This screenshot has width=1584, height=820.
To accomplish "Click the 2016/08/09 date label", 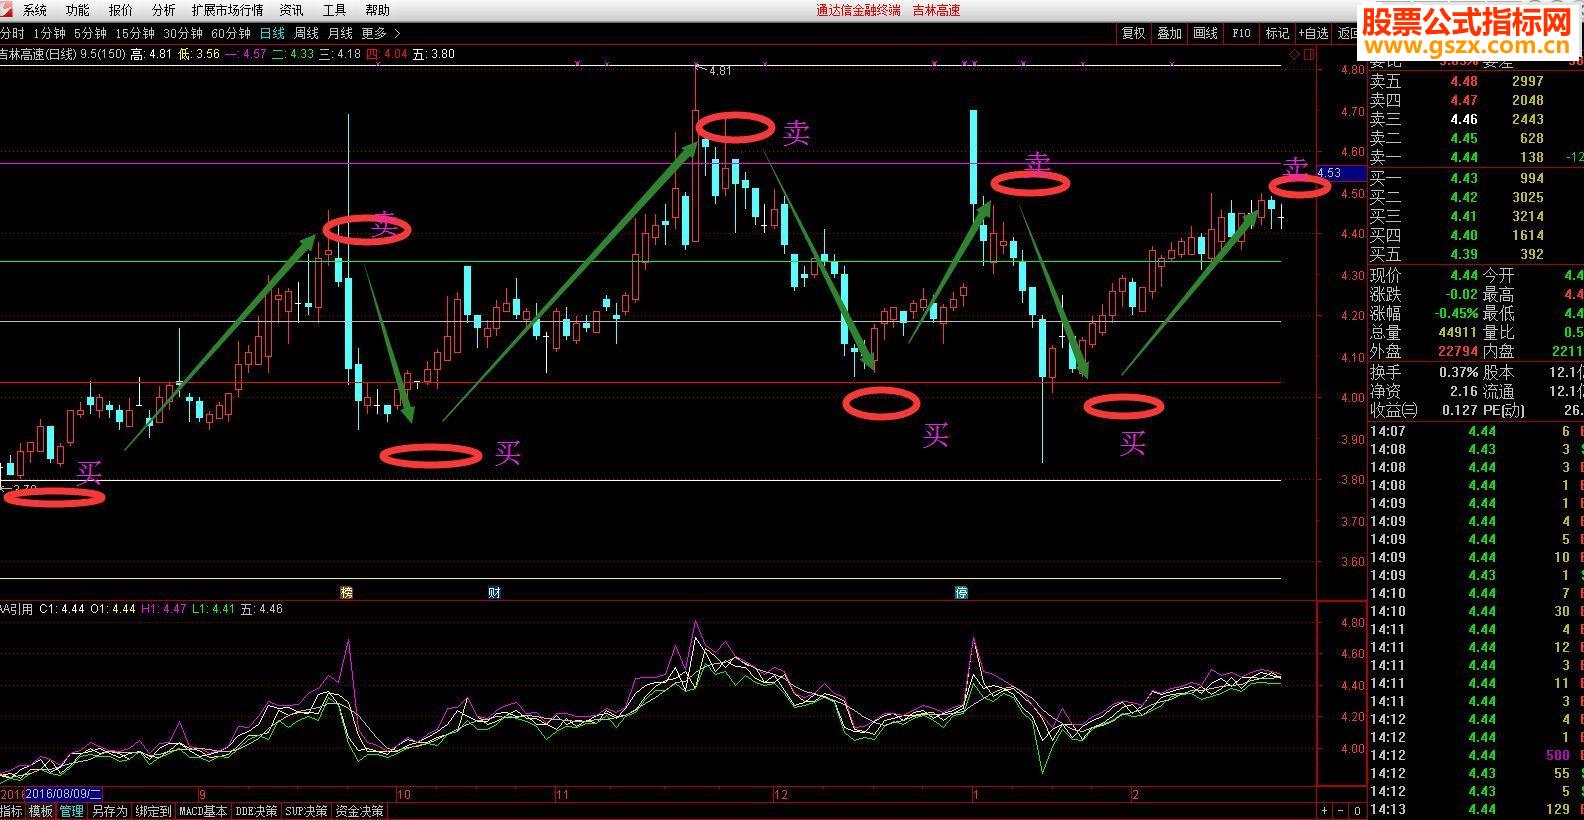I will (x=63, y=794).
